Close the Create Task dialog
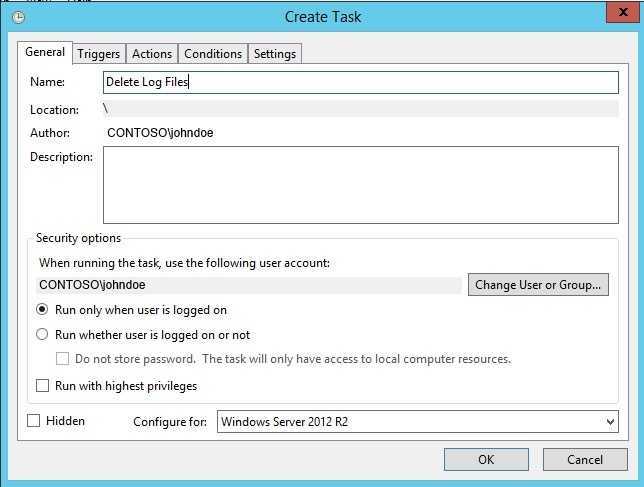 tap(623, 12)
